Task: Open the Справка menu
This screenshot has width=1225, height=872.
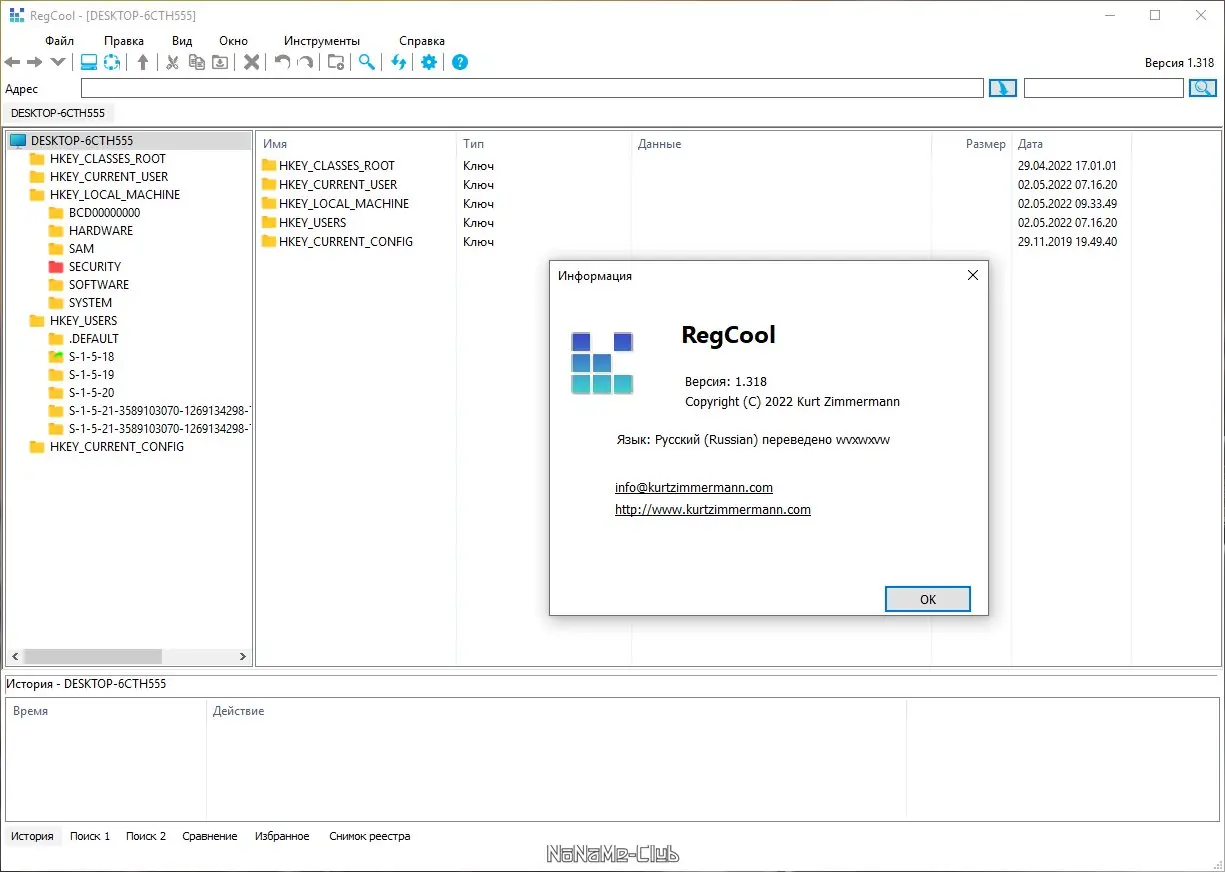Action: tap(422, 41)
